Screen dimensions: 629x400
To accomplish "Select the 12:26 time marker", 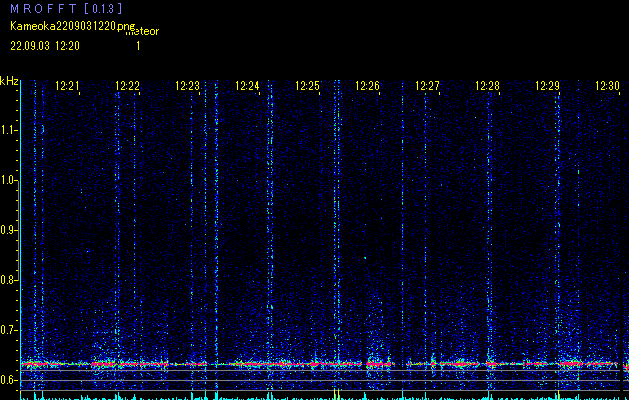I will click(367, 86).
